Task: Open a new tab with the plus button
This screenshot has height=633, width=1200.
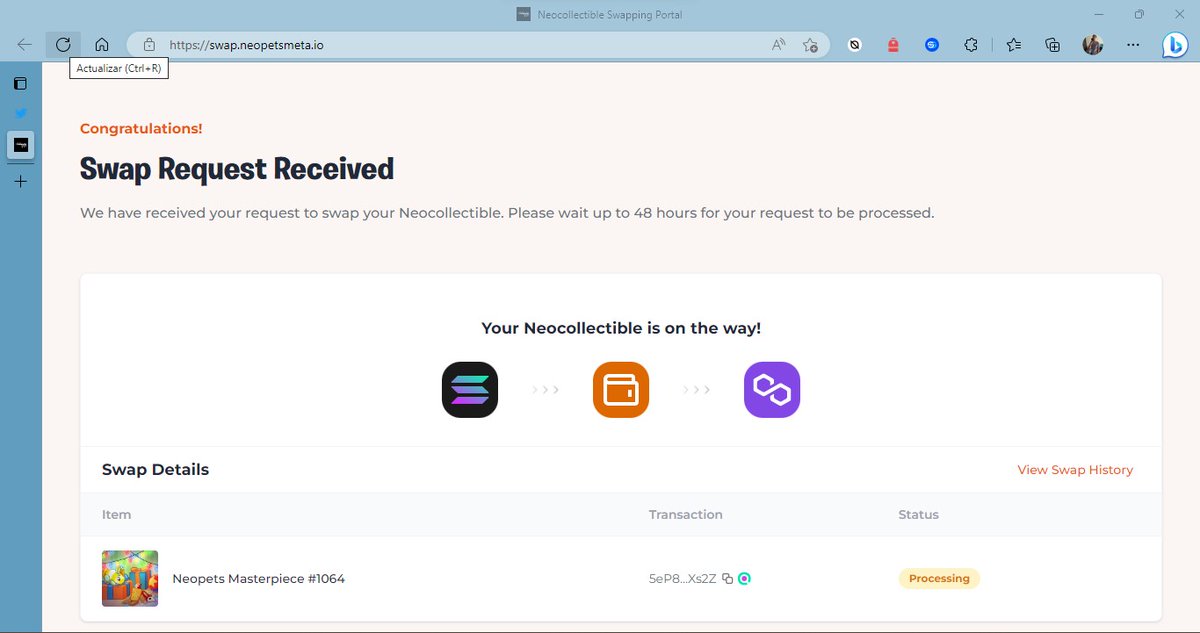Action: (x=20, y=181)
